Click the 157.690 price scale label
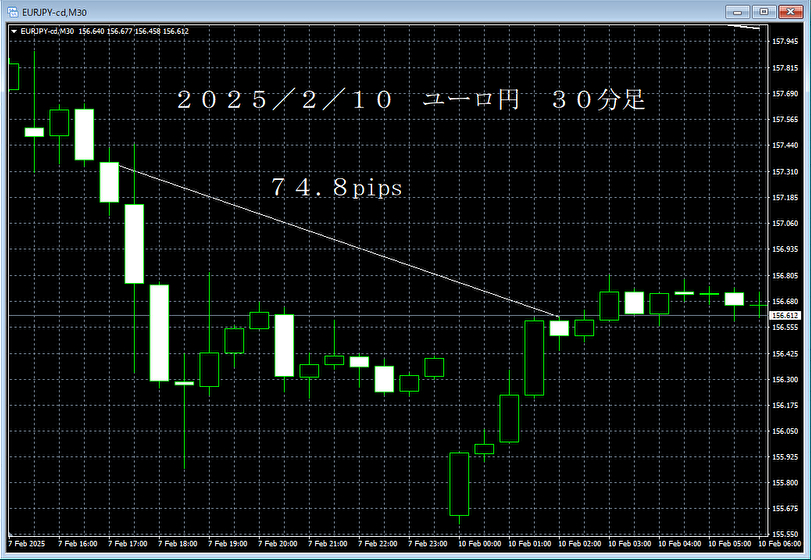 pos(785,94)
